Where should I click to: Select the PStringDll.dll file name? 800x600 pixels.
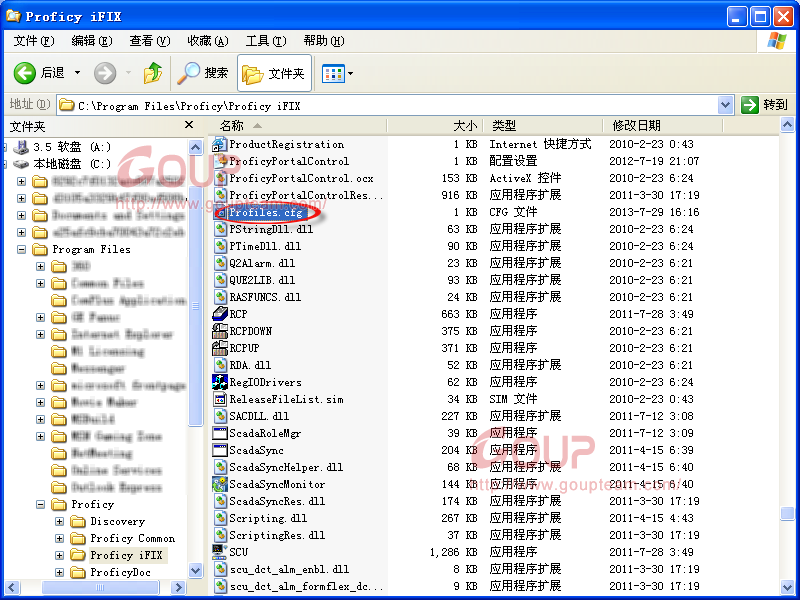[x=271, y=230]
